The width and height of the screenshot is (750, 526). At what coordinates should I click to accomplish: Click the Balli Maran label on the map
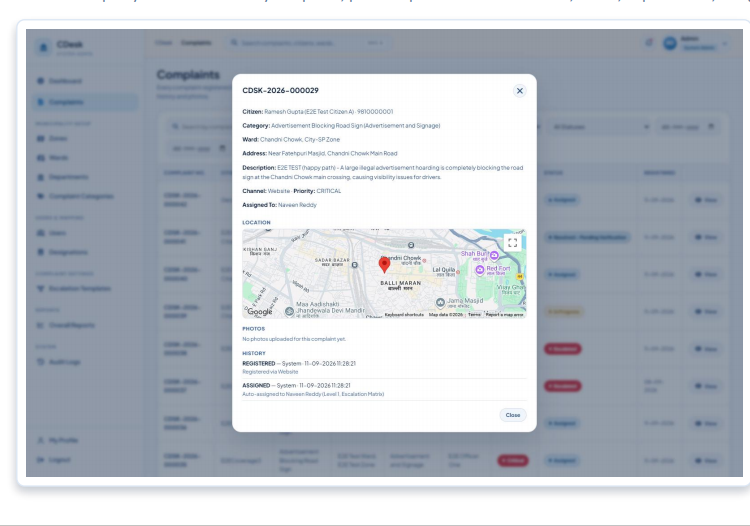[x=400, y=283]
